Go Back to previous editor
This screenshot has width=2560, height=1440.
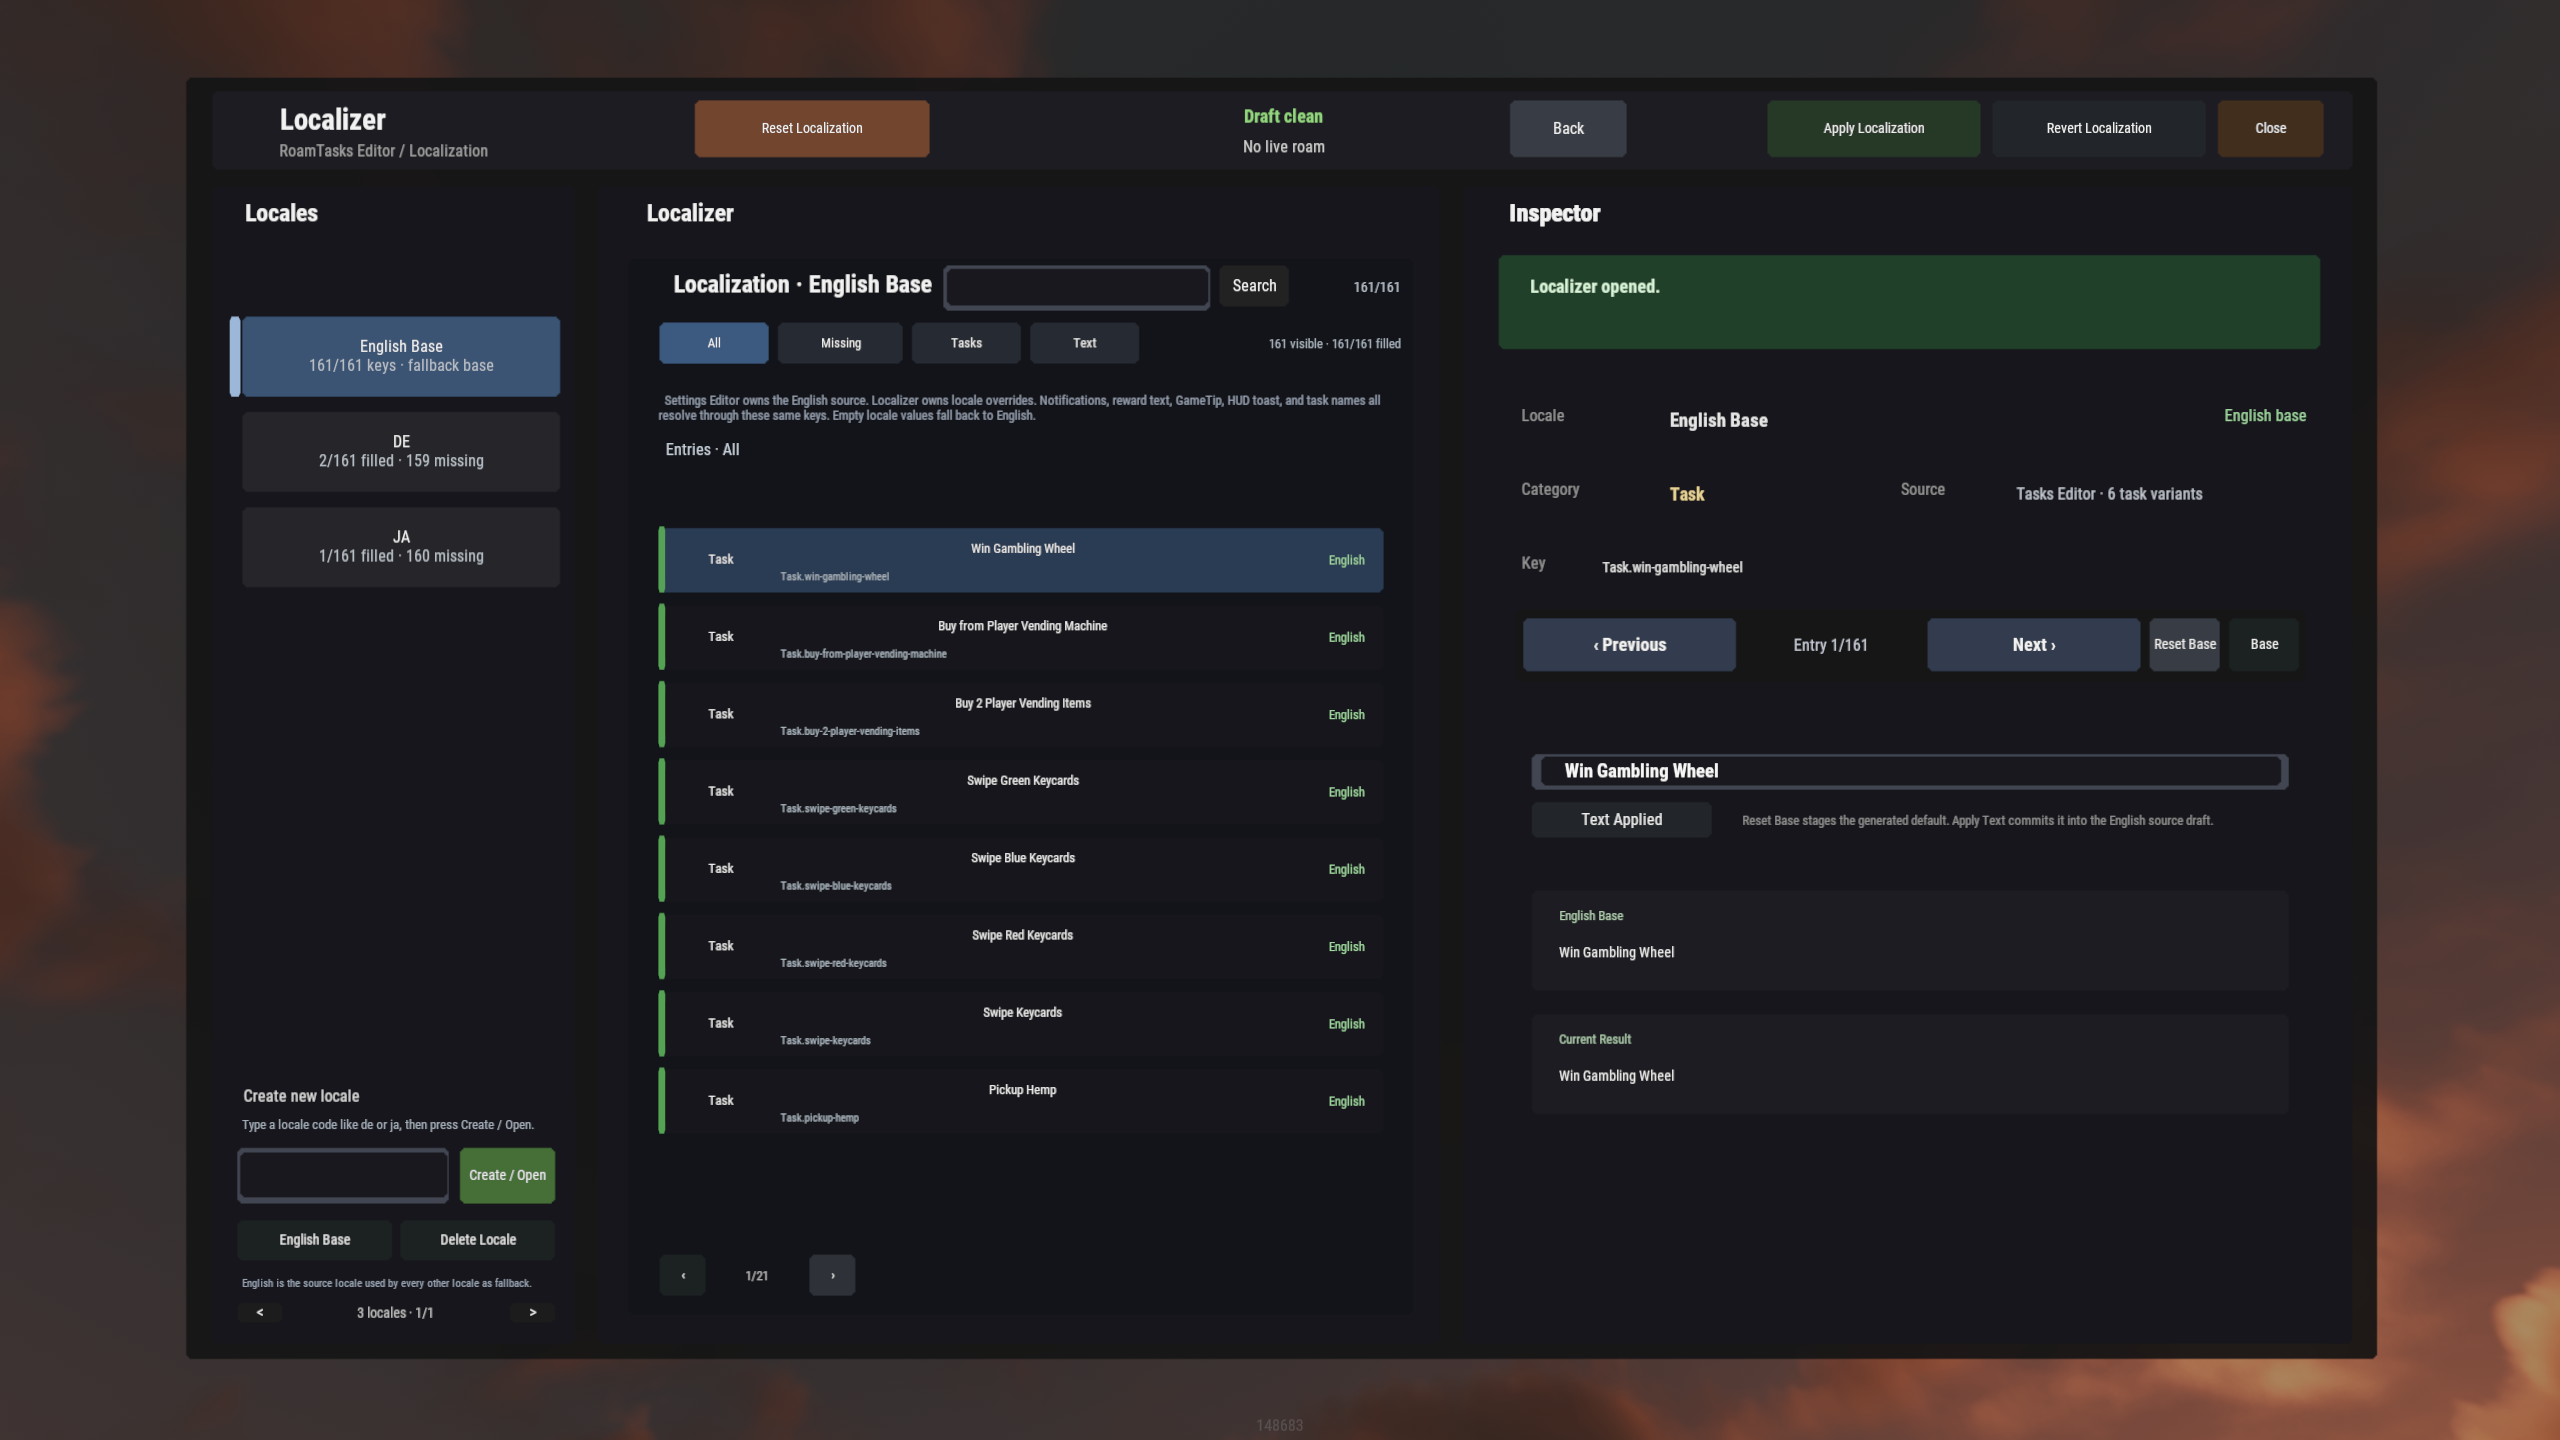pos(1567,128)
